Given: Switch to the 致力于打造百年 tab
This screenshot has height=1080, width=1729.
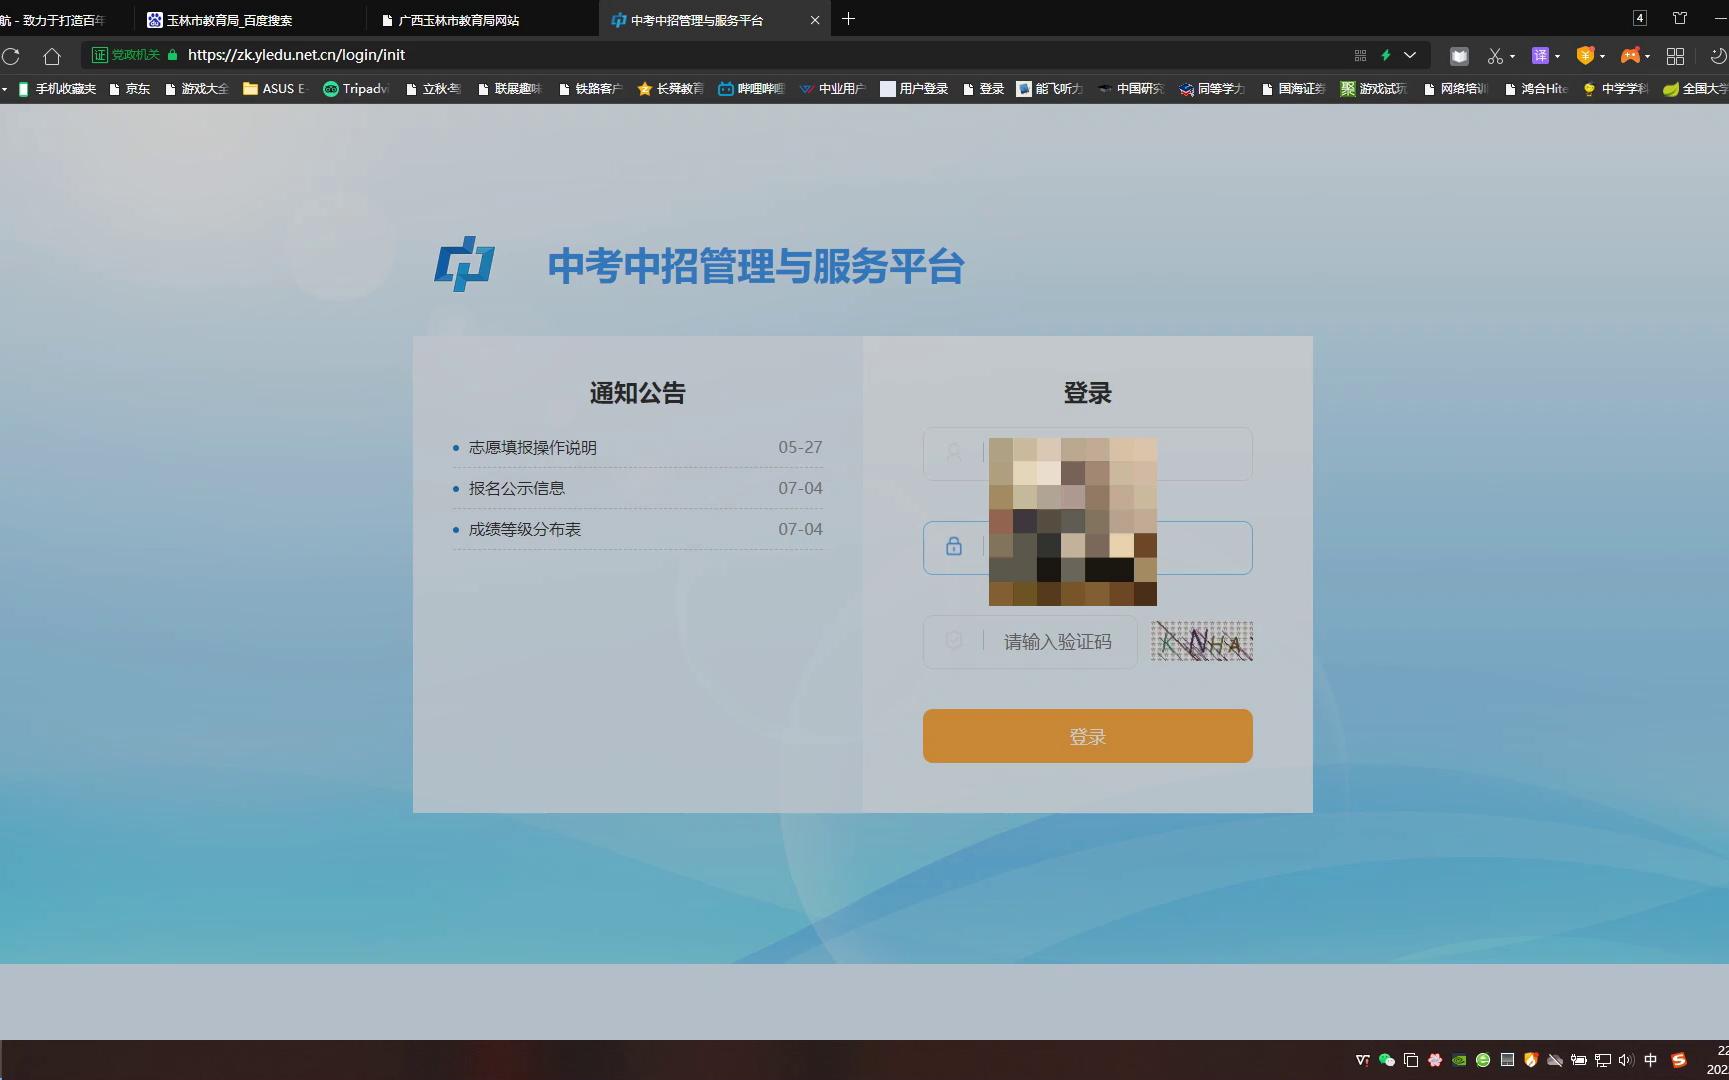Looking at the screenshot, I should coord(62,20).
